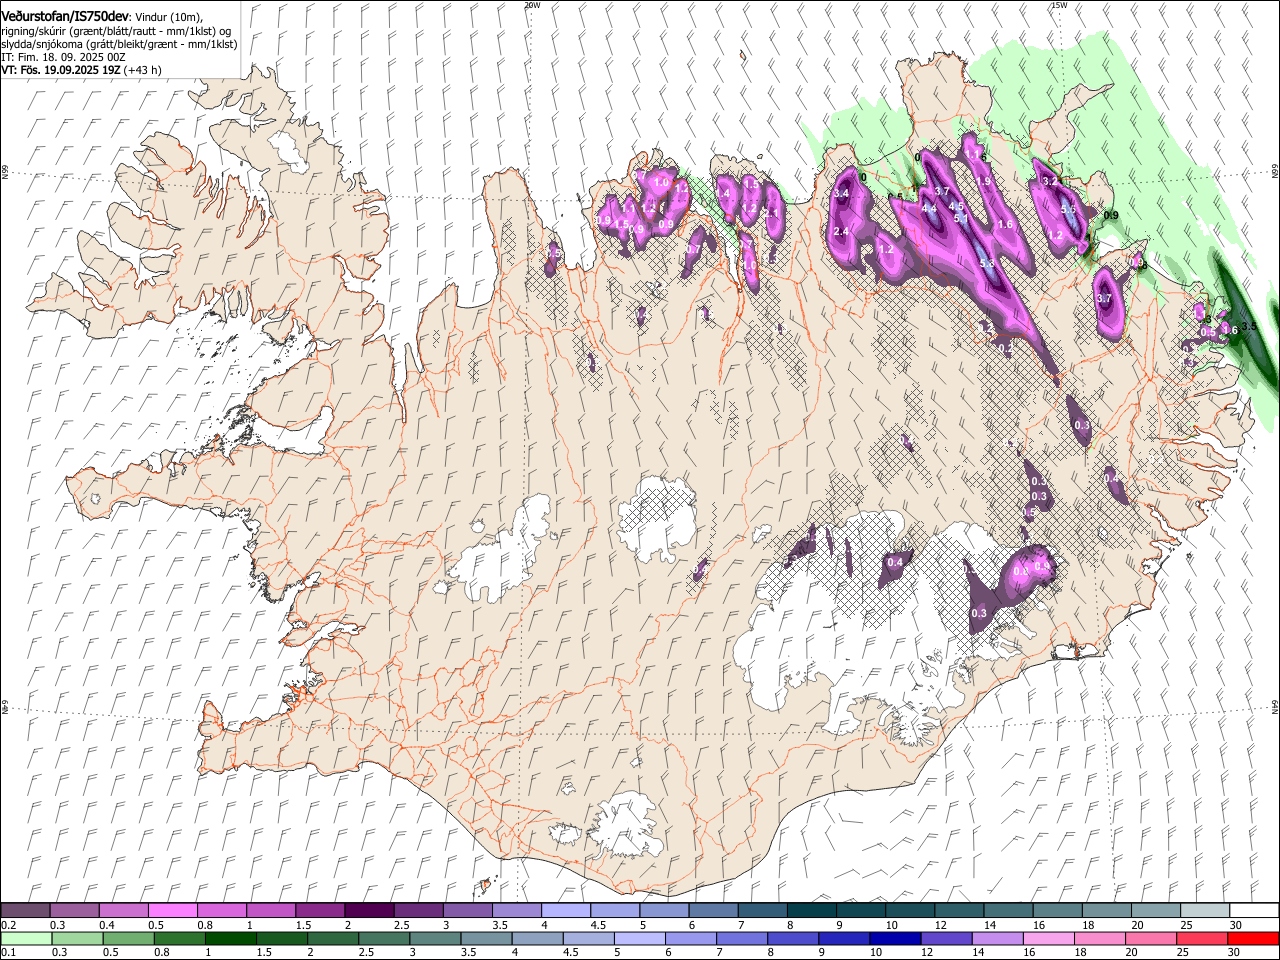The image size is (1280, 960).
Task: Pick the rain legend swatch starting at 2
Action: [332, 939]
